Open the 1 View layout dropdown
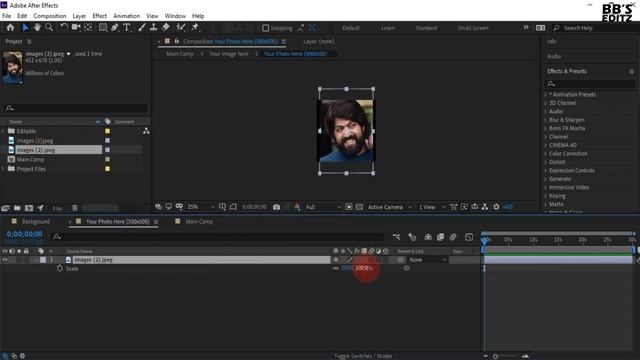 point(432,207)
